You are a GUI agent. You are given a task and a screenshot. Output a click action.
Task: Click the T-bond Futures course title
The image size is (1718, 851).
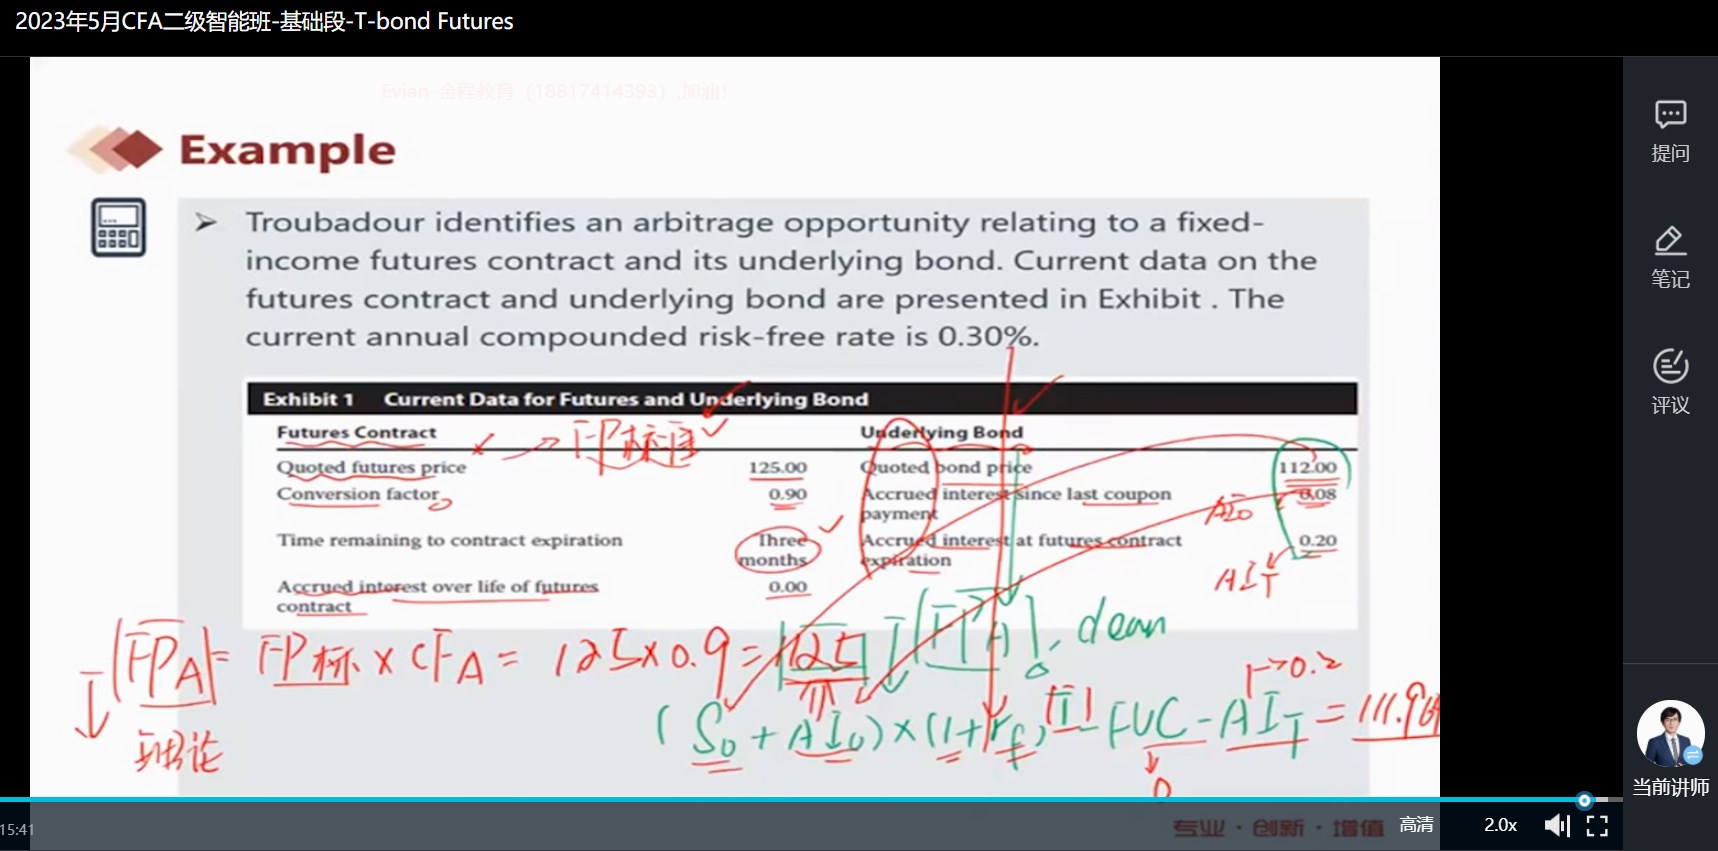point(264,21)
